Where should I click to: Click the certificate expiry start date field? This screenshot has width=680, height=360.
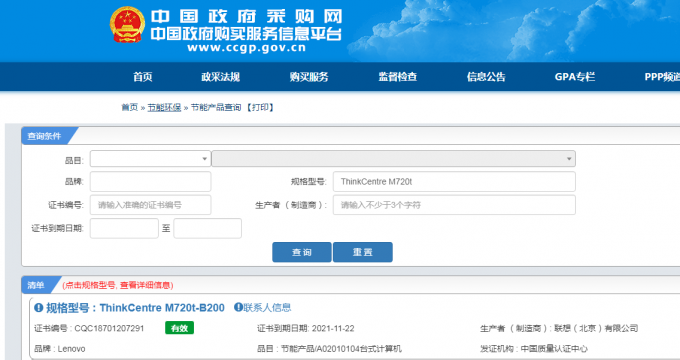pos(124,228)
